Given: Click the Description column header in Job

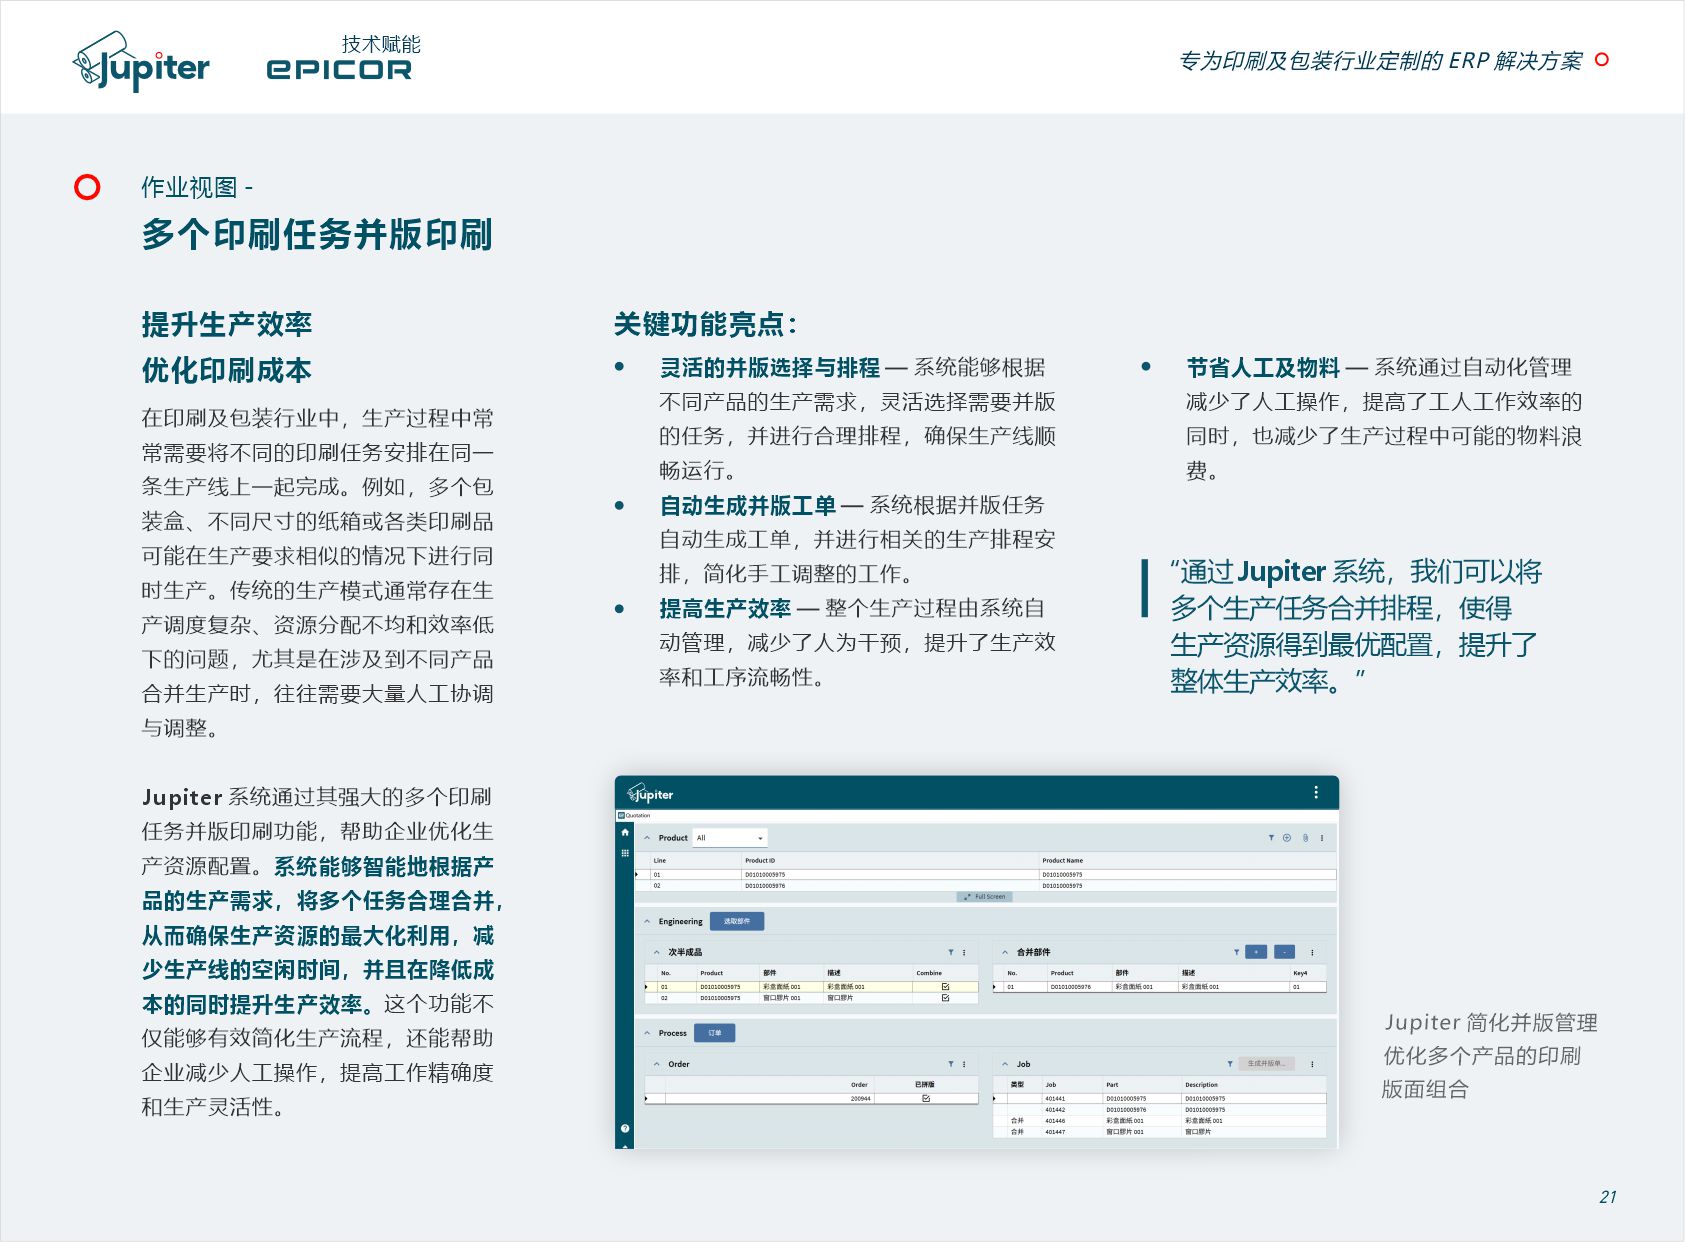Looking at the screenshot, I should pyautogui.click(x=1201, y=1085).
